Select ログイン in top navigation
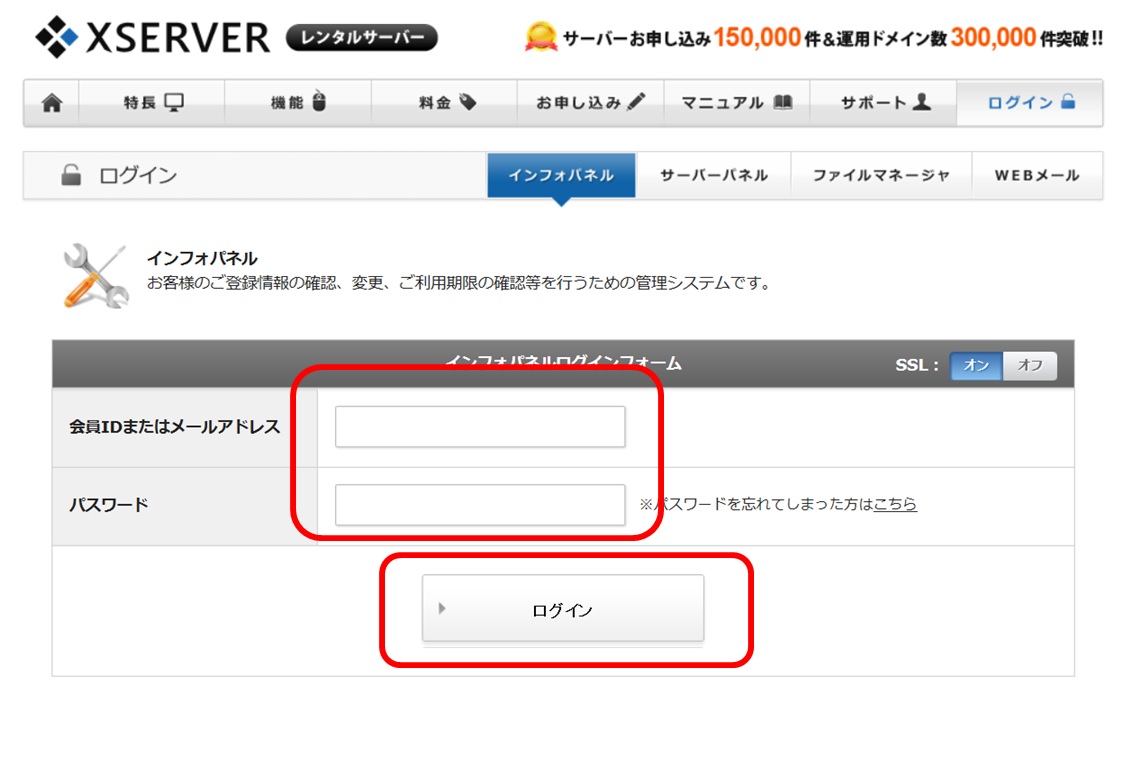This screenshot has height=777, width=1128. point(1030,103)
